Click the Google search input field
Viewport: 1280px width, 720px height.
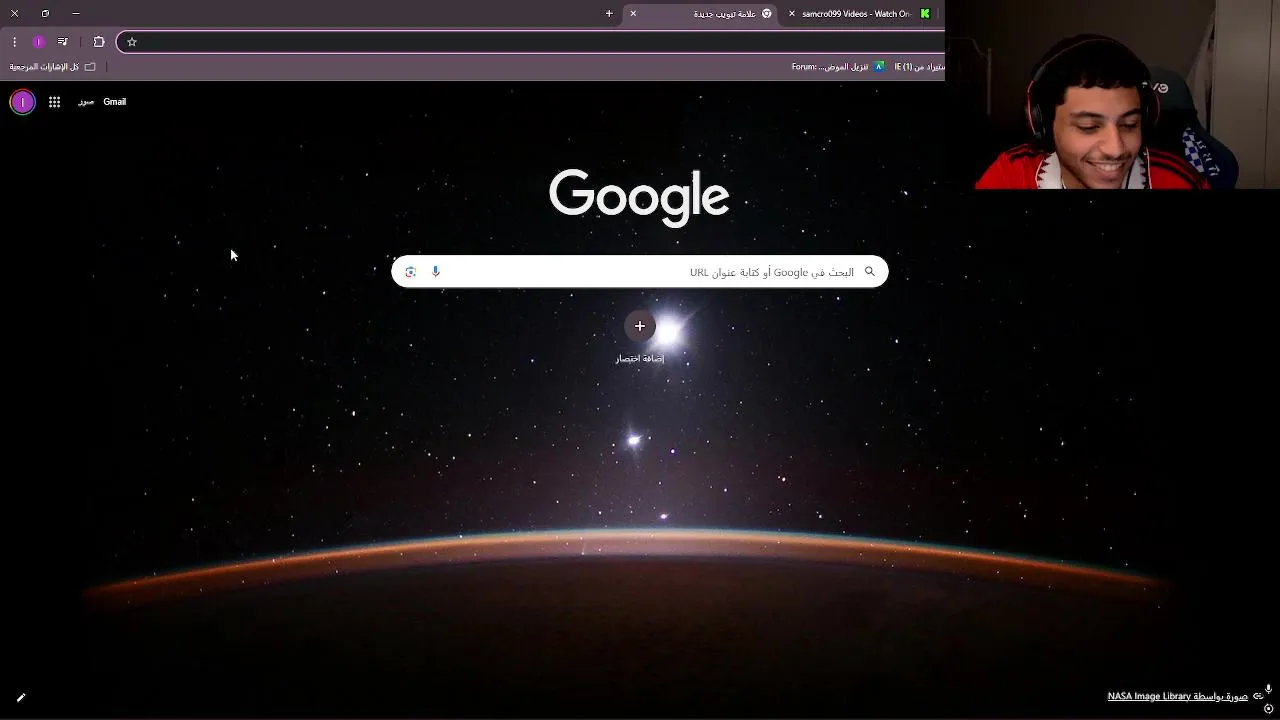click(x=640, y=272)
